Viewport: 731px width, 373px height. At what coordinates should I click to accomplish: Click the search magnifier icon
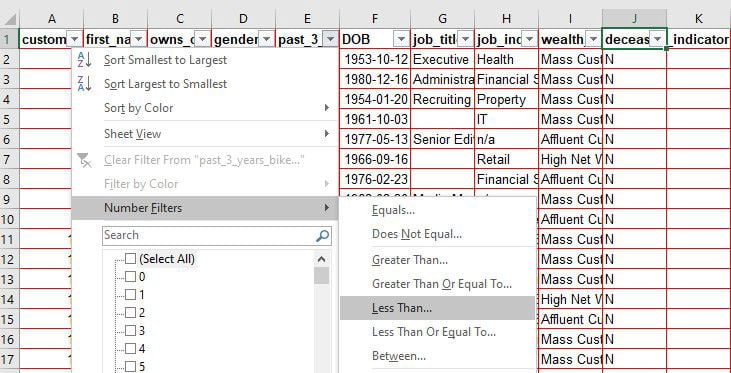point(323,235)
